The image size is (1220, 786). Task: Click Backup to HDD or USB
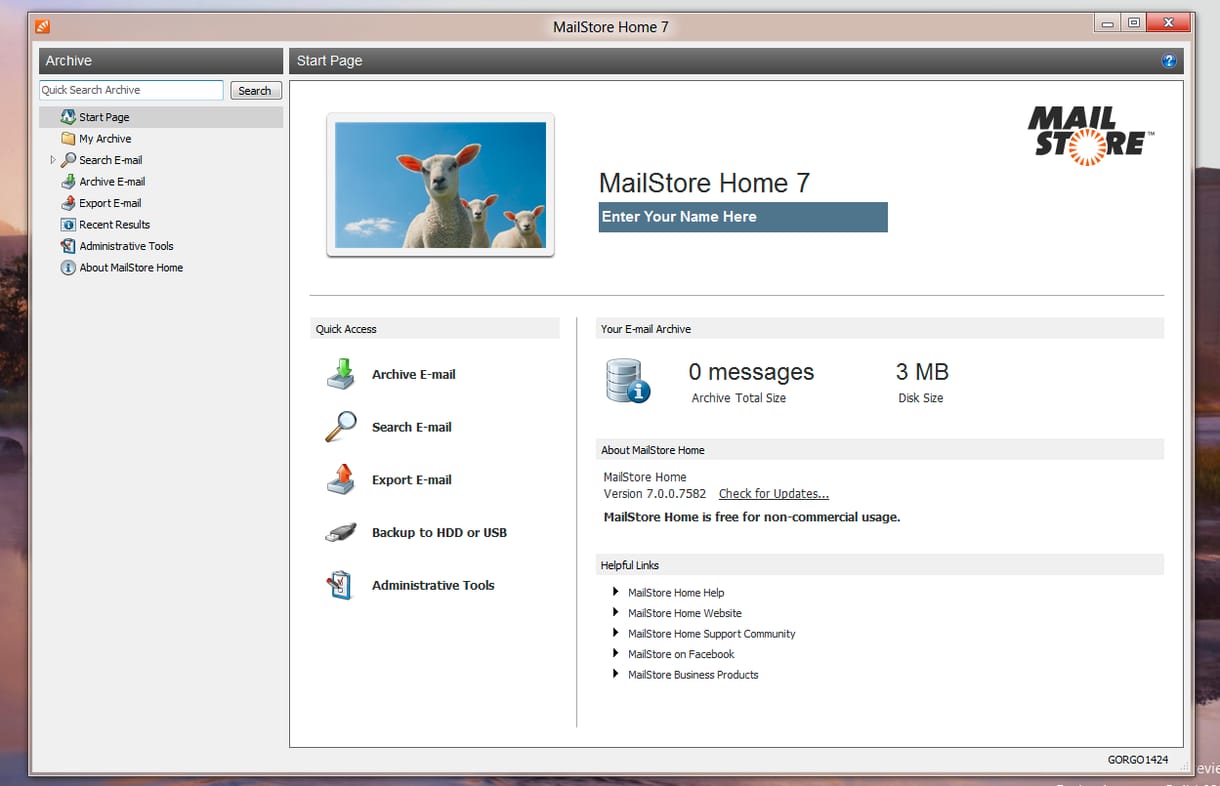coord(439,533)
